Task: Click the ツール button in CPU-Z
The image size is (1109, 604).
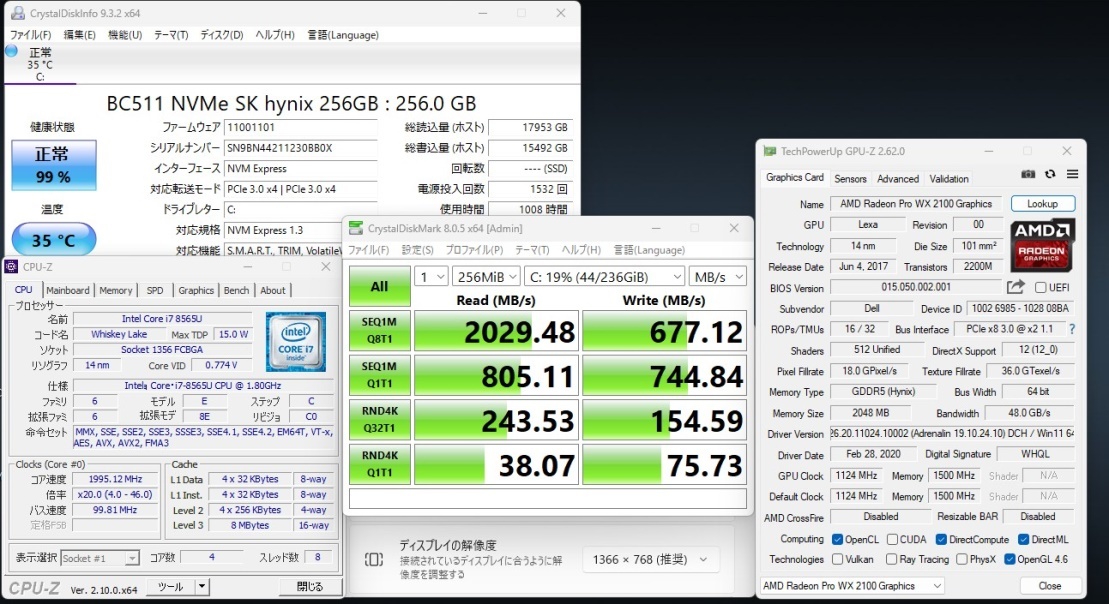Action: coord(170,586)
